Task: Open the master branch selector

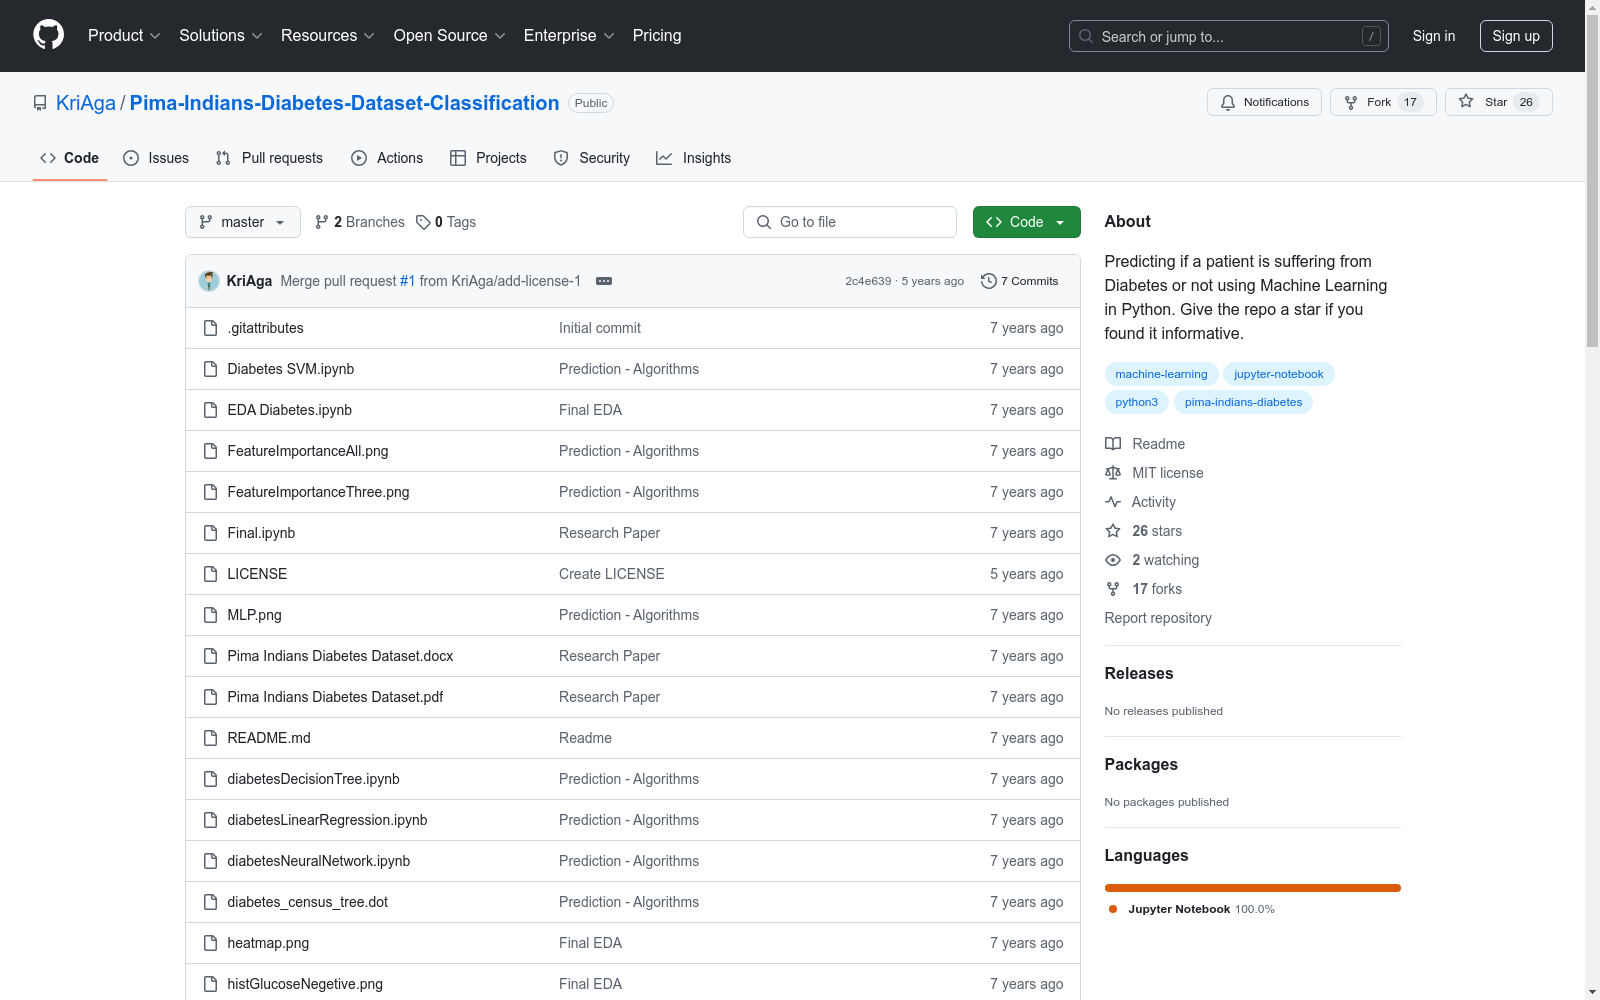Action: coord(243,222)
